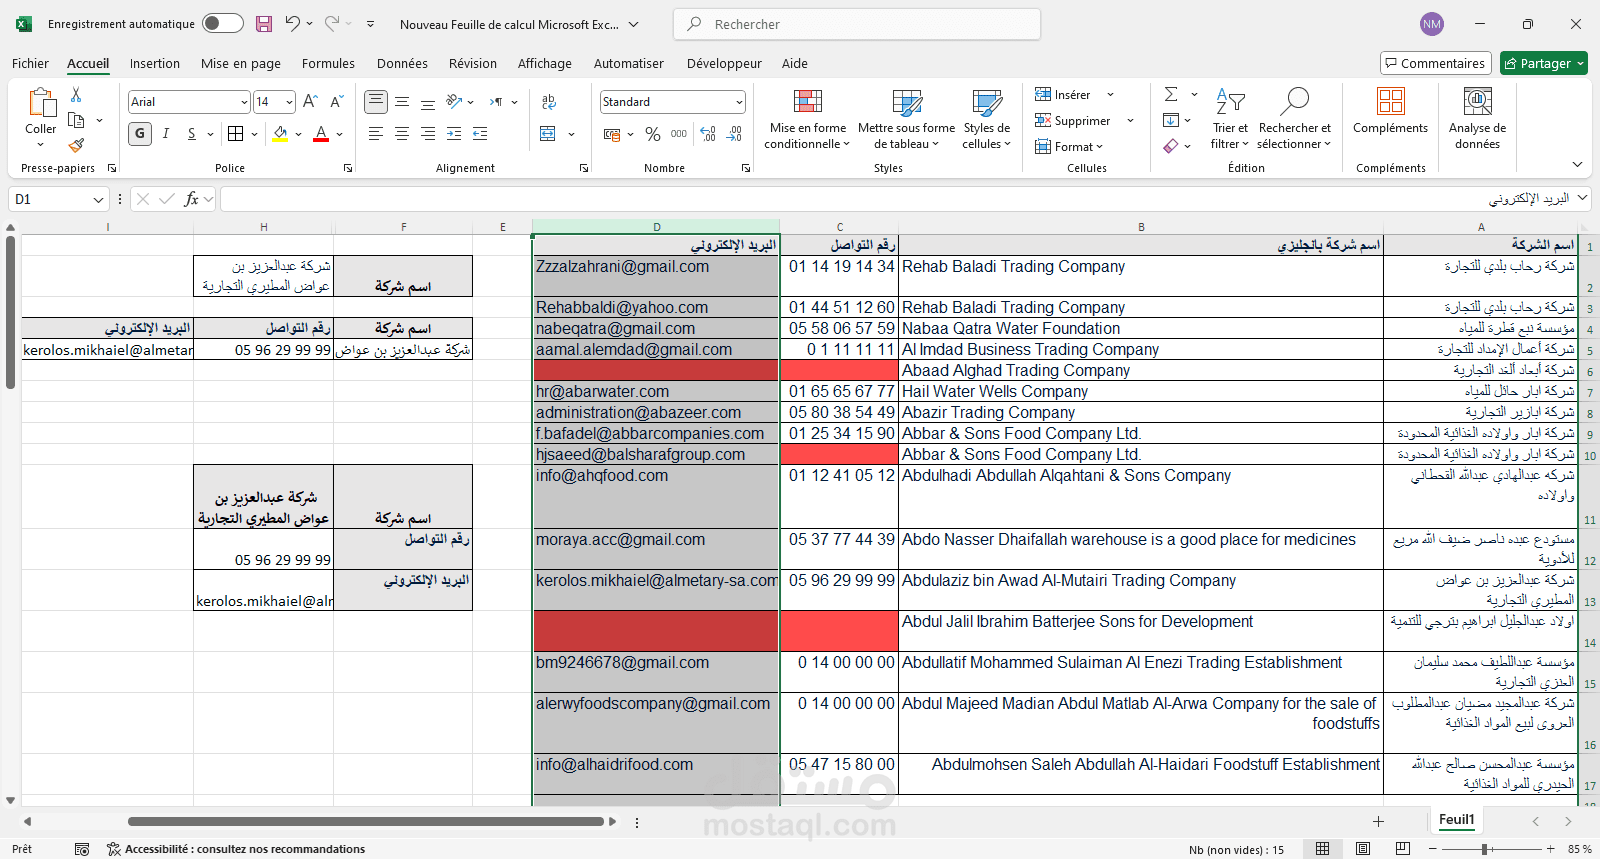The width and height of the screenshot is (1600, 859).
Task: Open Mettre sous forme de tableau menu
Action: pos(907,120)
